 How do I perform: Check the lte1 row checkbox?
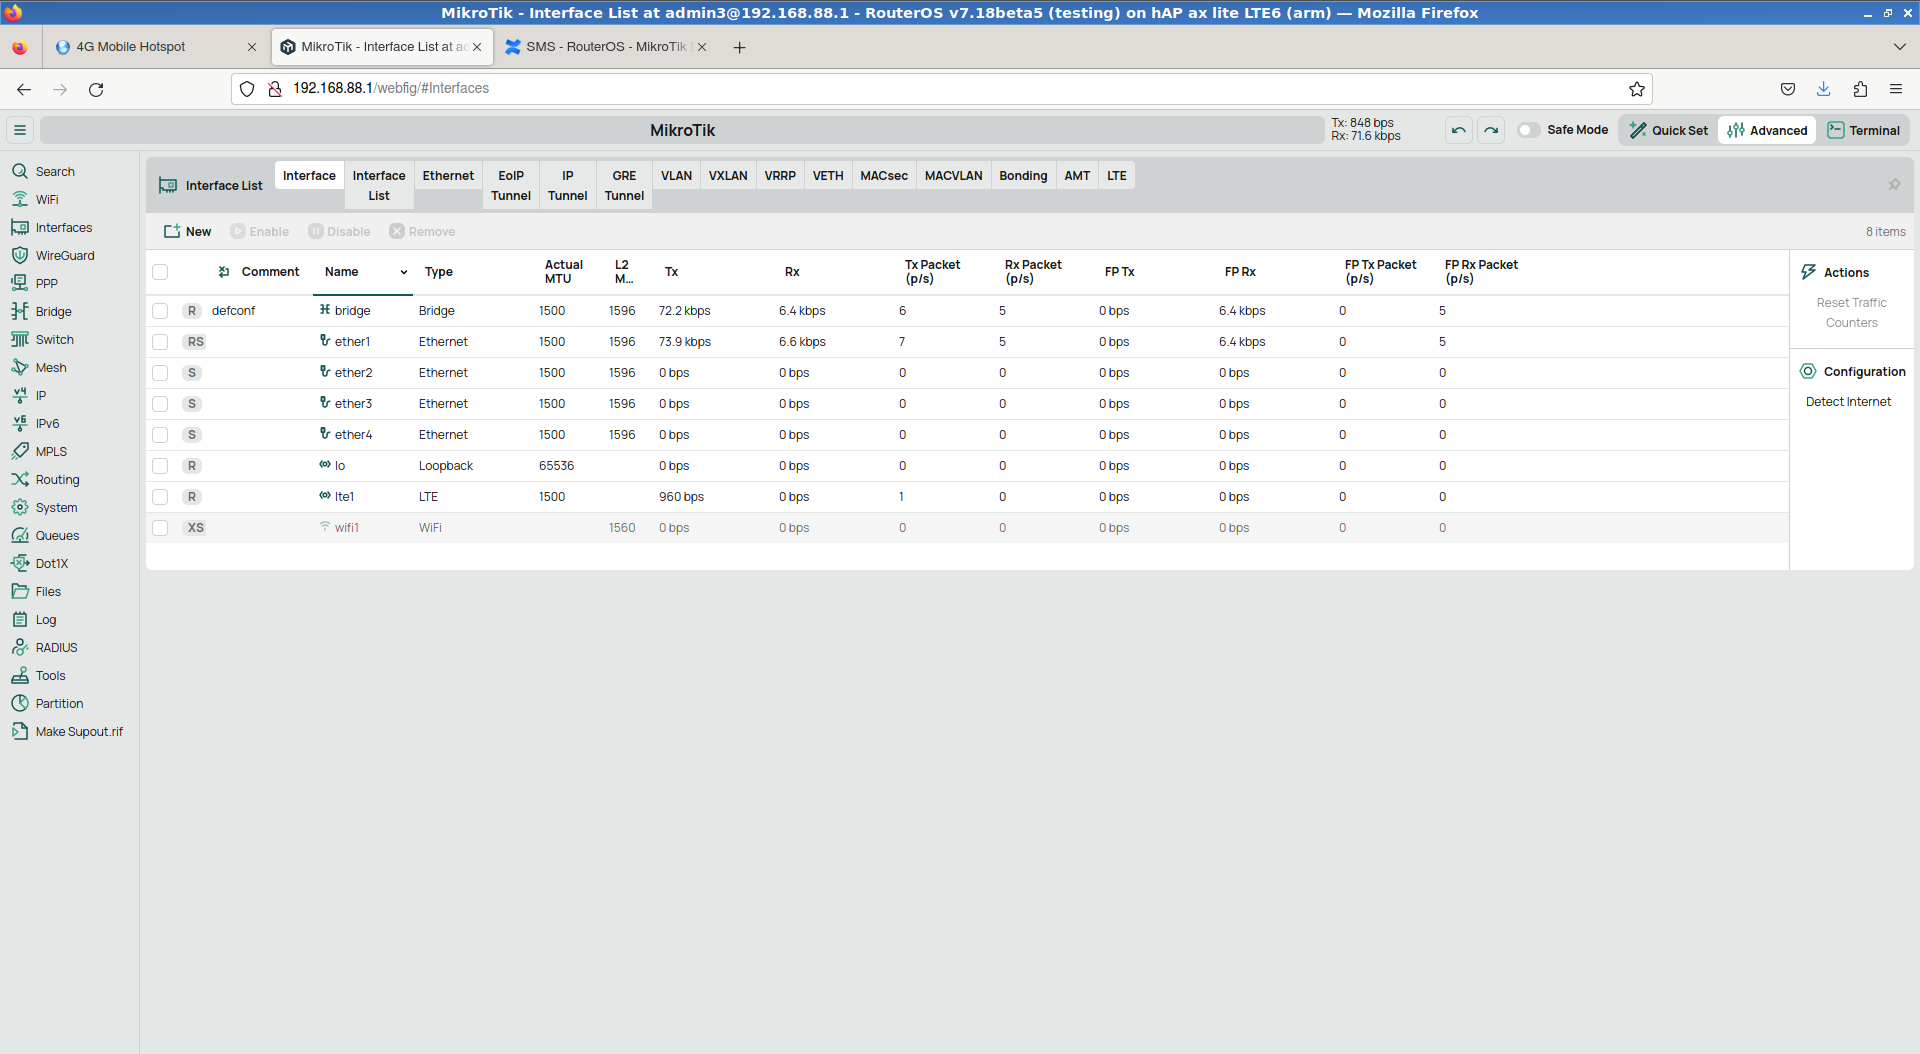[x=160, y=497]
